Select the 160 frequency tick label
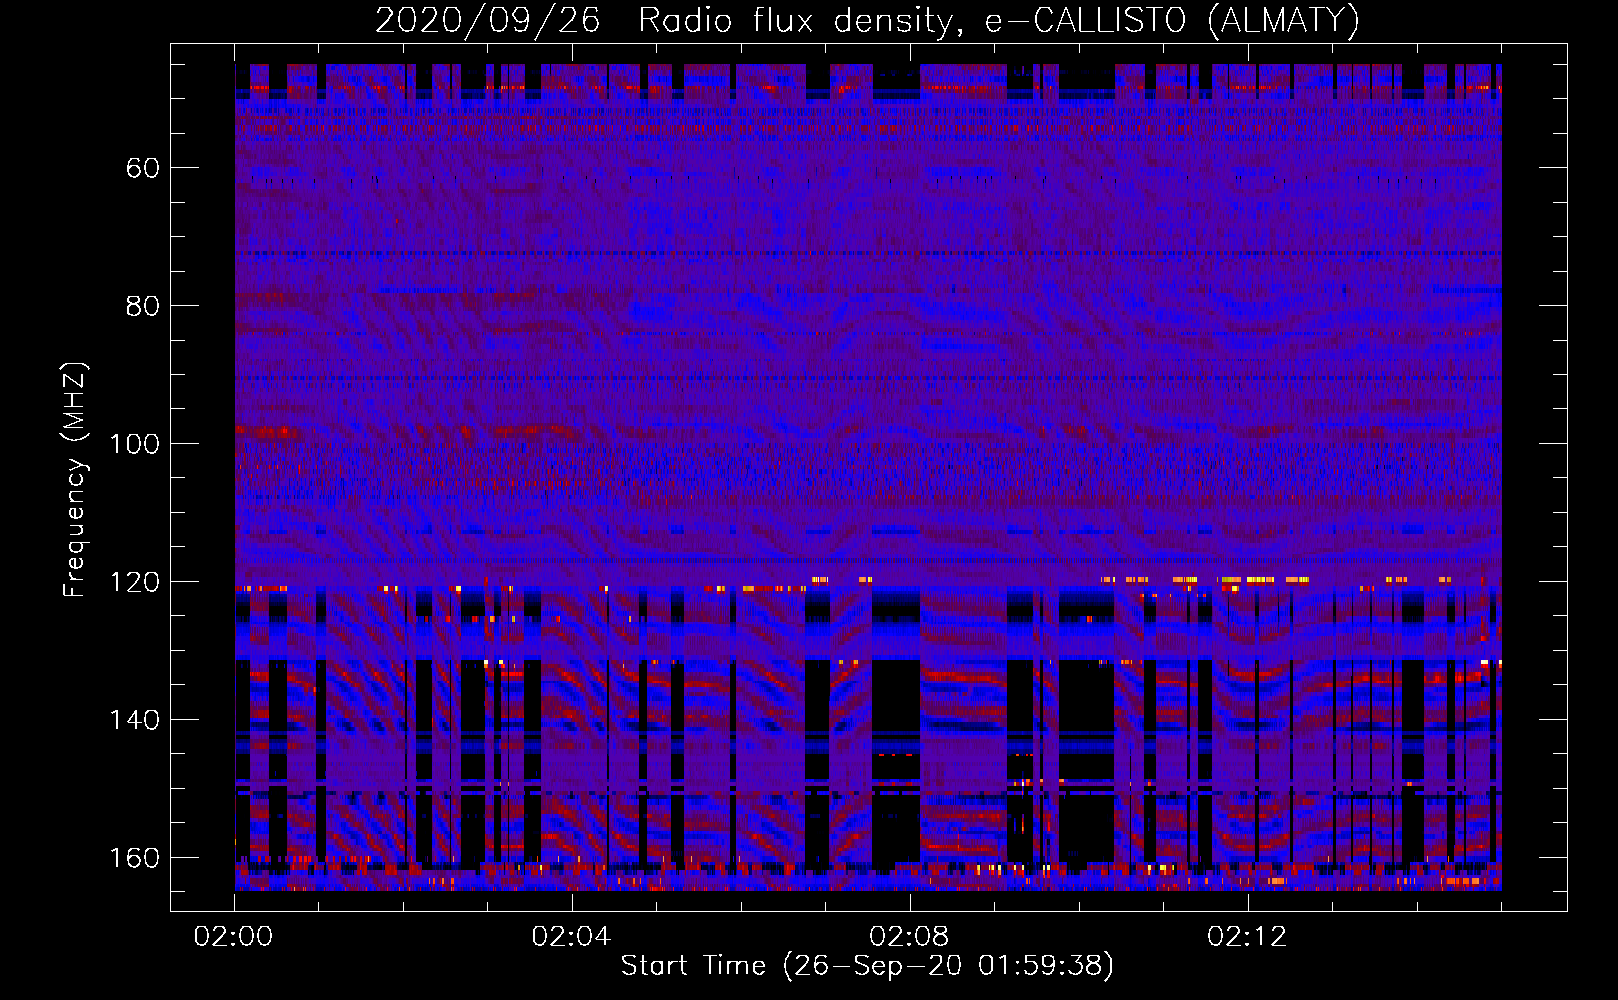The height and width of the screenshot is (1000, 1618). coord(134,858)
